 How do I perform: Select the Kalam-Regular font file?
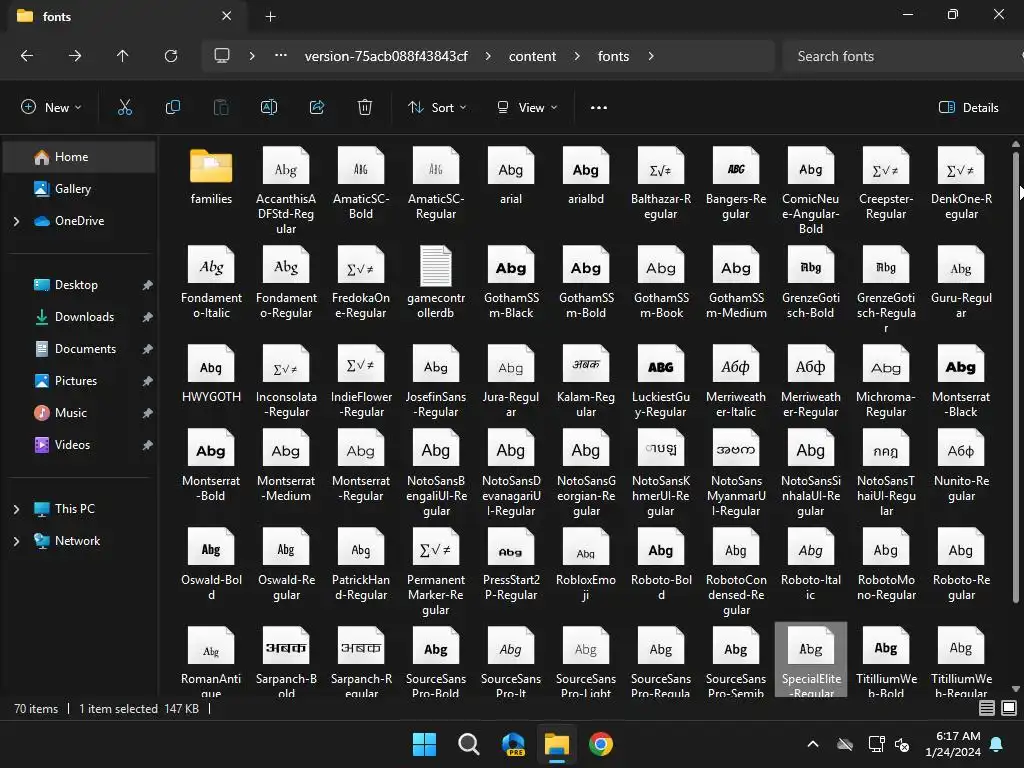586,381
